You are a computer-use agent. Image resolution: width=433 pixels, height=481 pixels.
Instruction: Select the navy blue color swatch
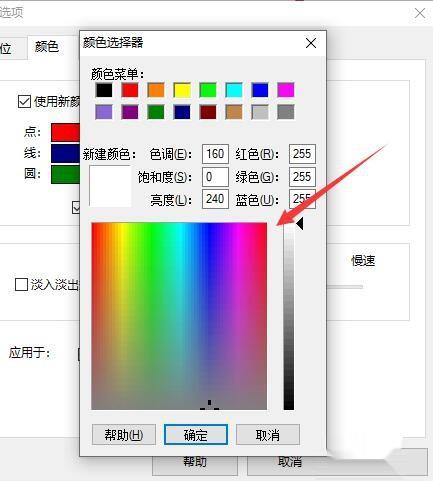182,112
